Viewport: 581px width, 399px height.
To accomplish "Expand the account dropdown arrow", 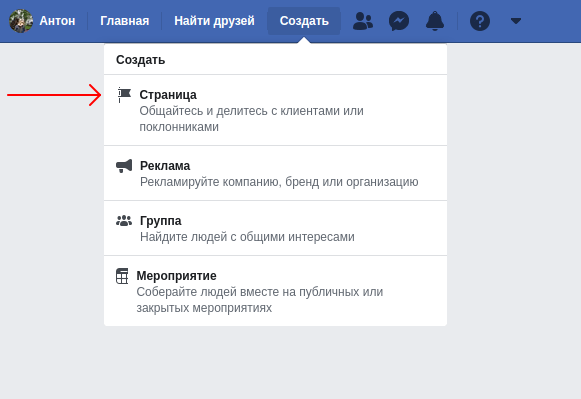I will (515, 21).
